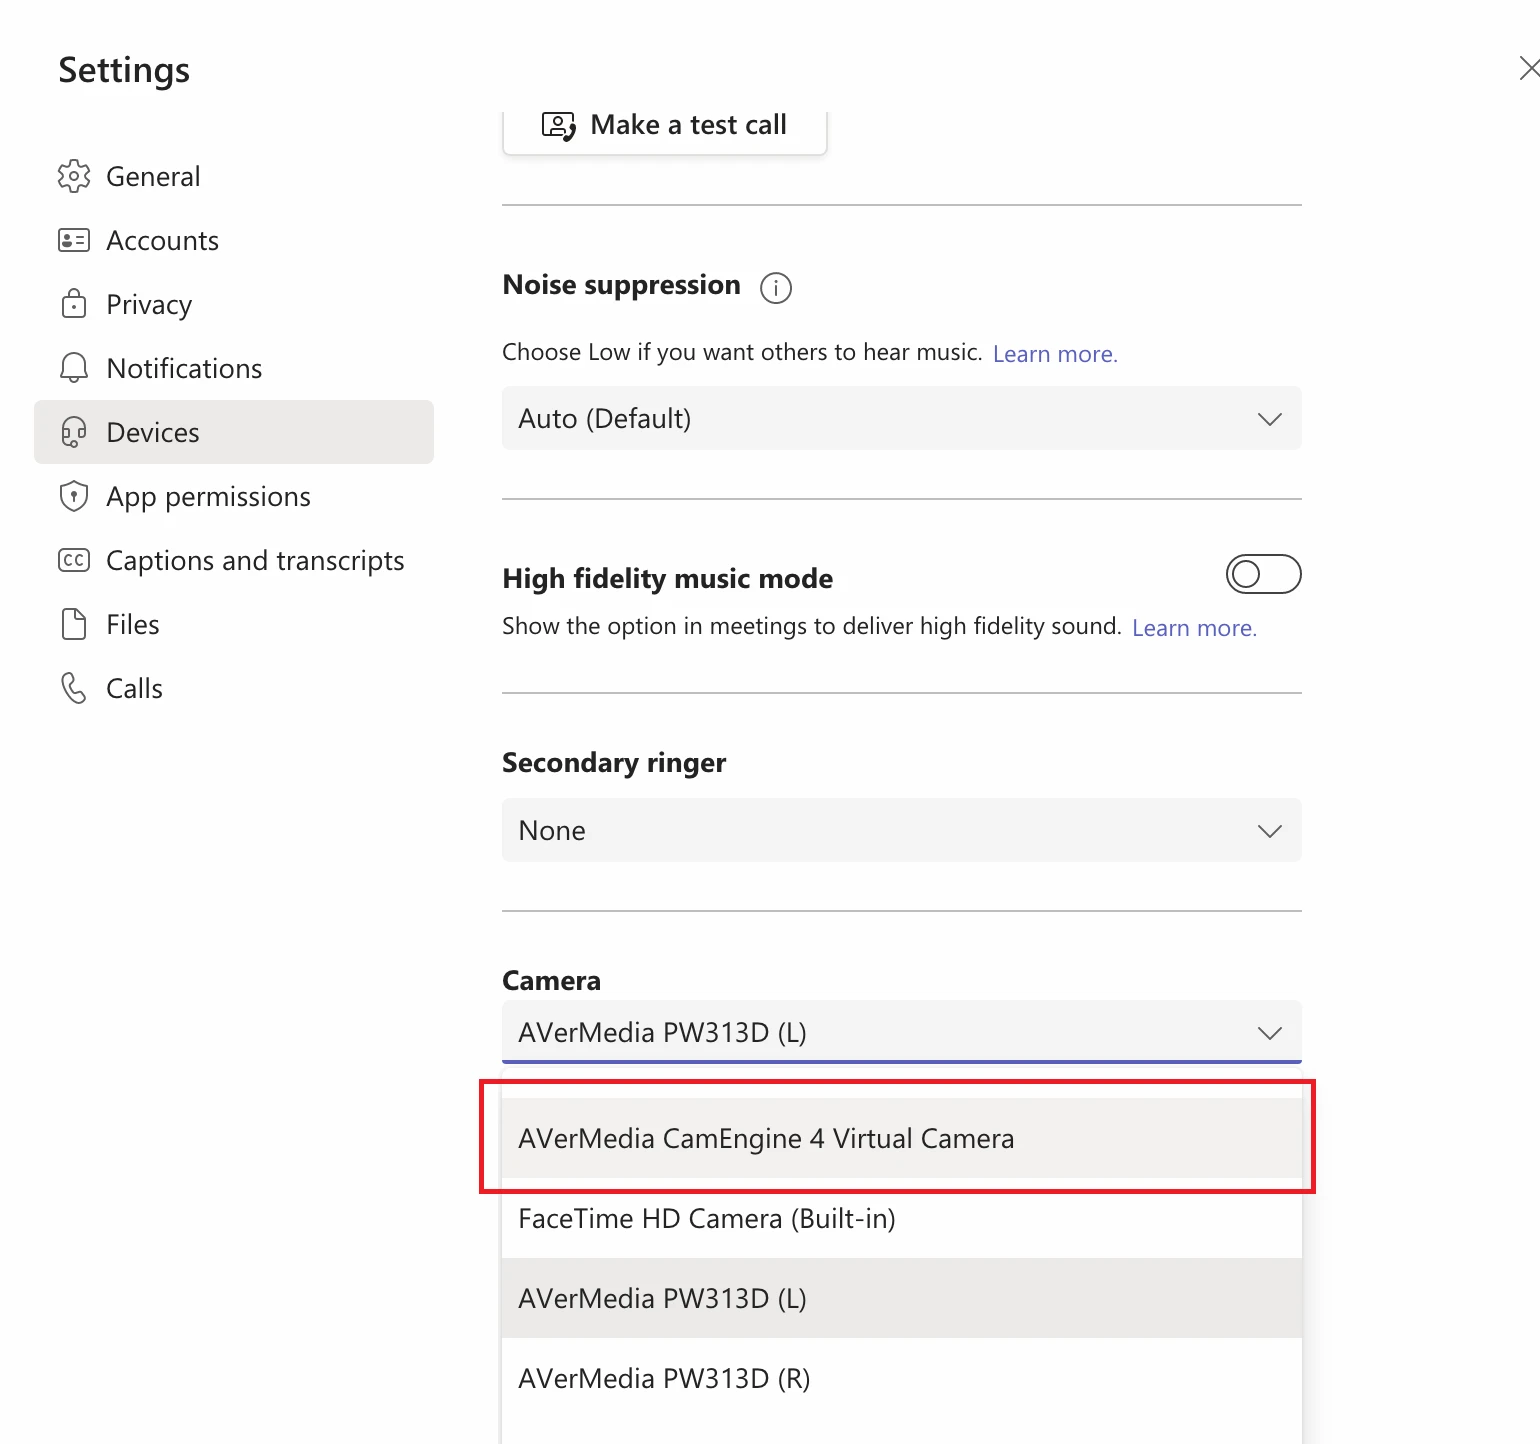Click the General gear icon
Viewport: 1540px width, 1444px height.
pyautogui.click(x=74, y=177)
